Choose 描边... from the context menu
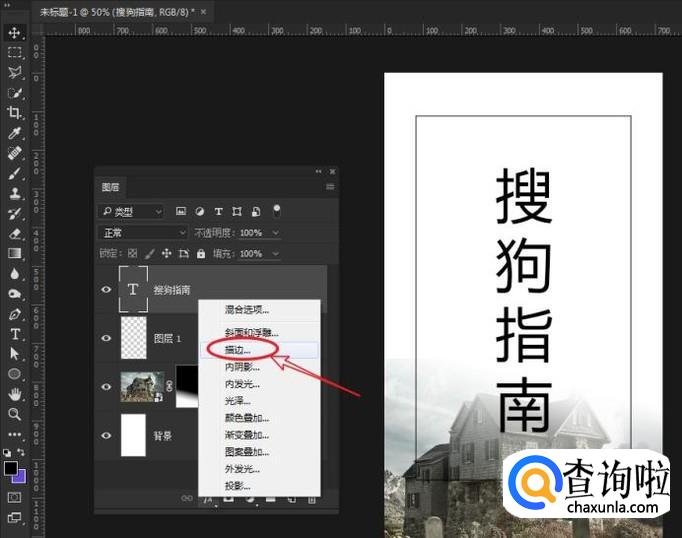 click(238, 350)
